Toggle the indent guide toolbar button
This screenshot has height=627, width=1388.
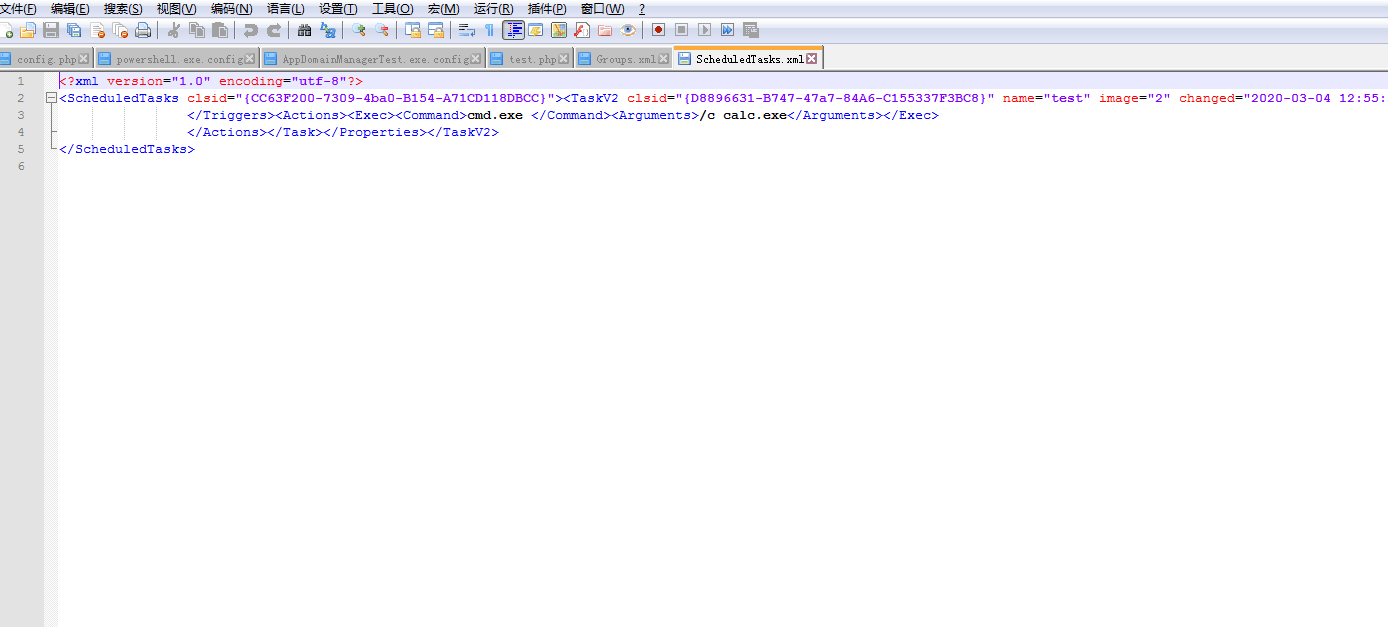[x=513, y=30]
